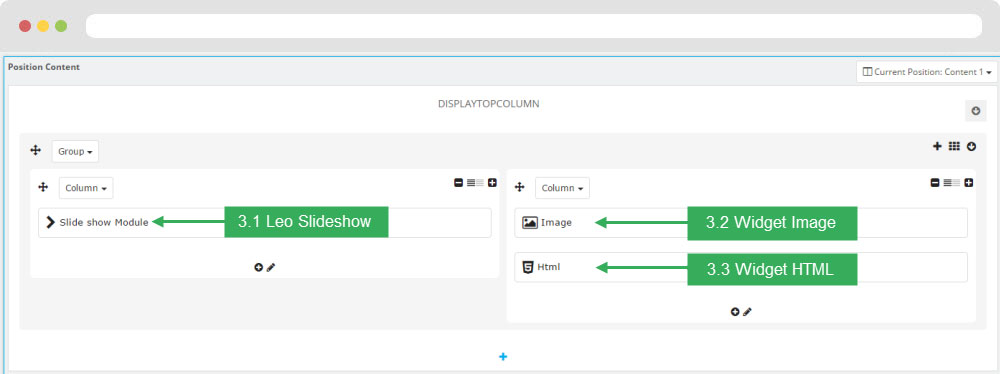
Task: Click the move handle of the Slide show Module column
Action: pos(43,187)
